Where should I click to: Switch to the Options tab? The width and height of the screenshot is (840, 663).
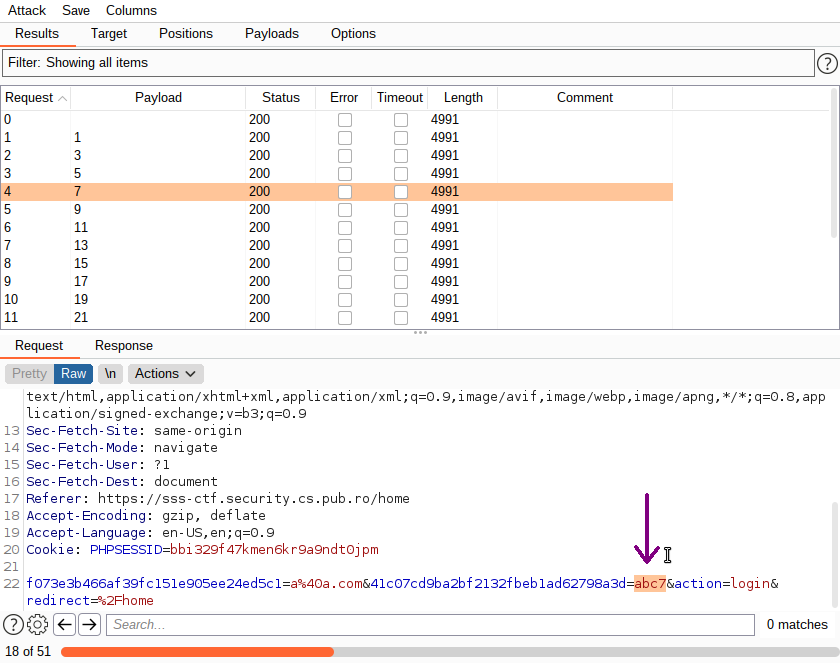(x=353, y=34)
